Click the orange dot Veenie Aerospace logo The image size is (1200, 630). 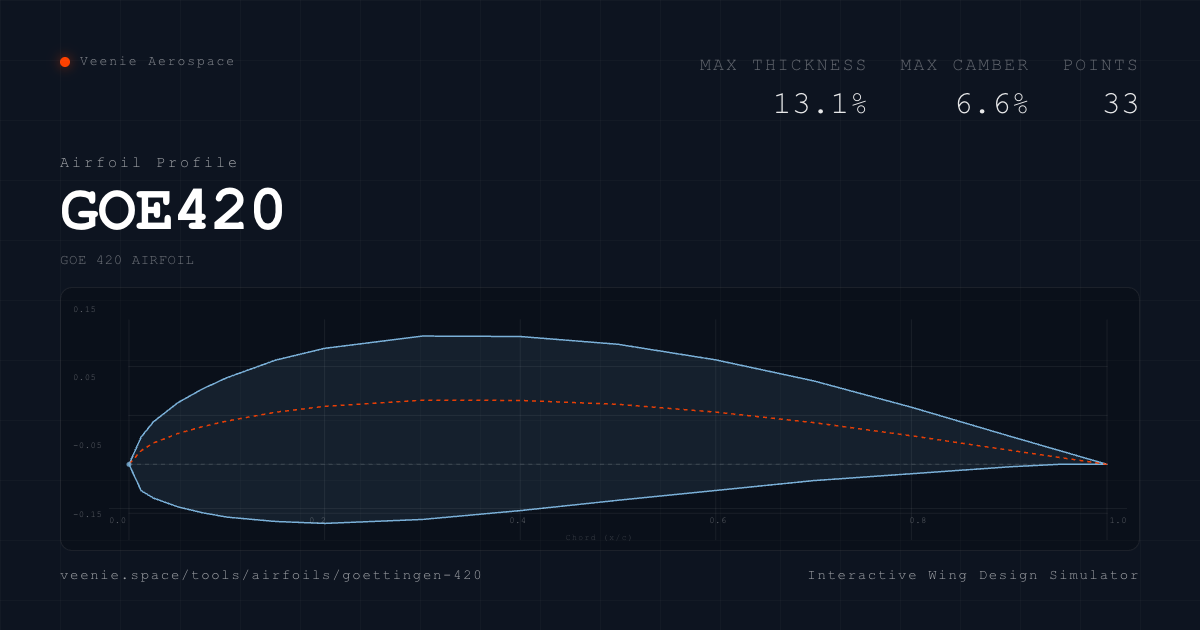coord(65,62)
